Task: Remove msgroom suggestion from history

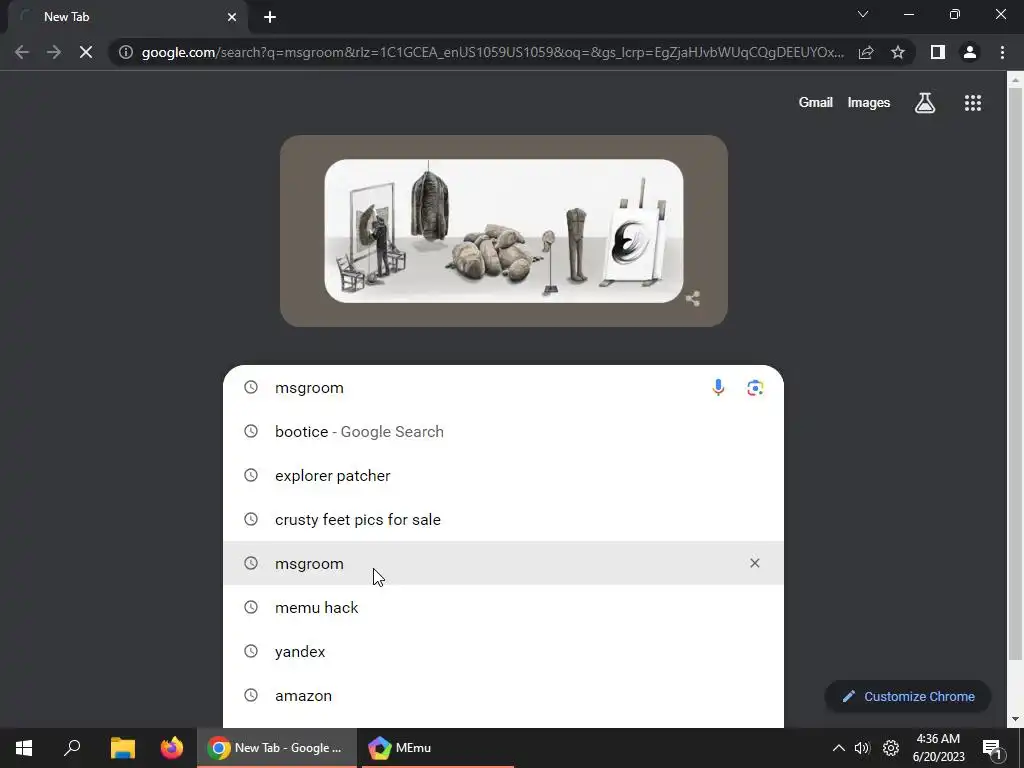Action: coord(754,563)
